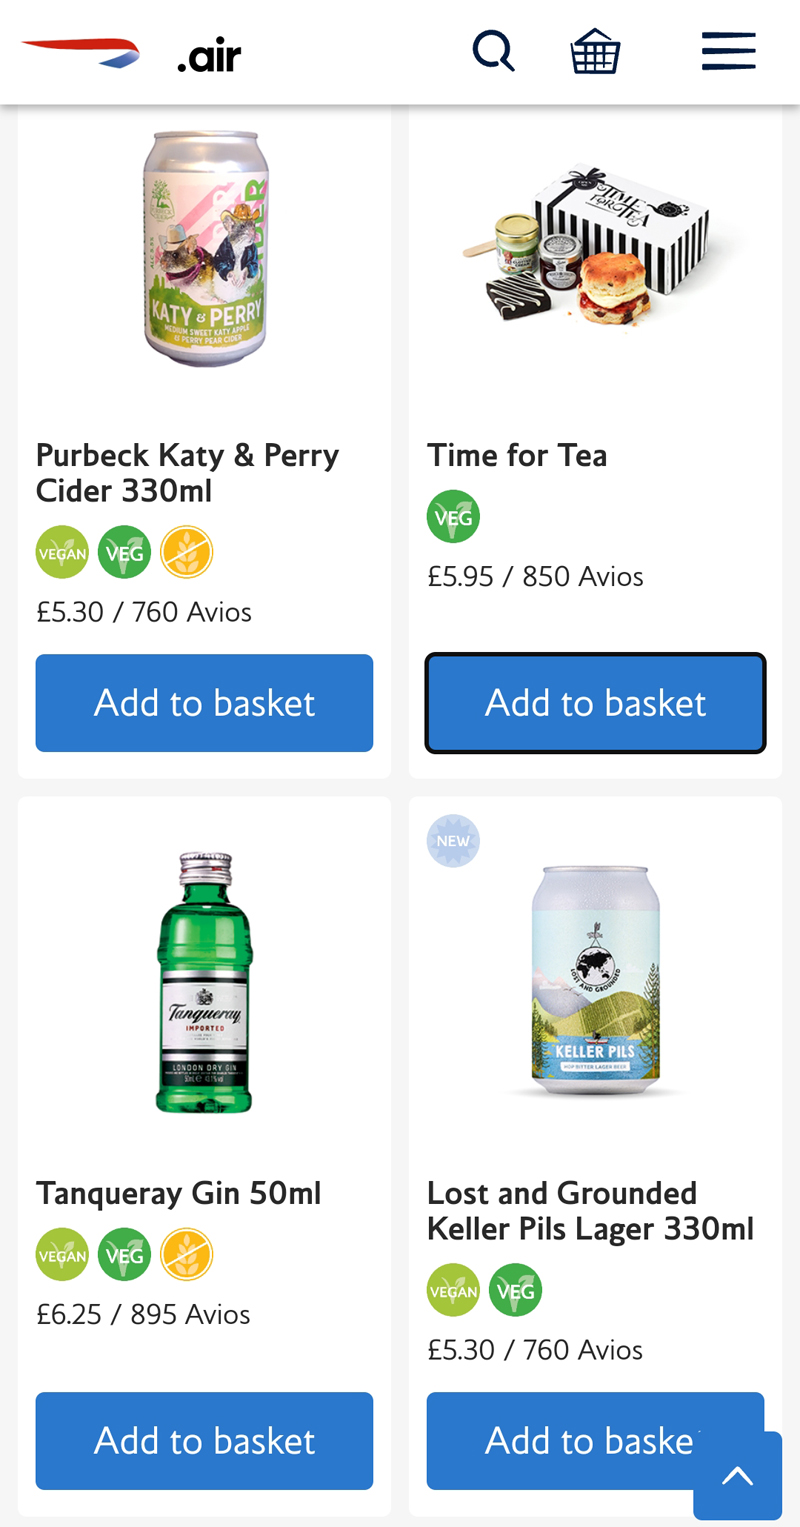Click the Veg icon under Keller Pils Lager
The width and height of the screenshot is (800, 1527).
click(515, 1290)
